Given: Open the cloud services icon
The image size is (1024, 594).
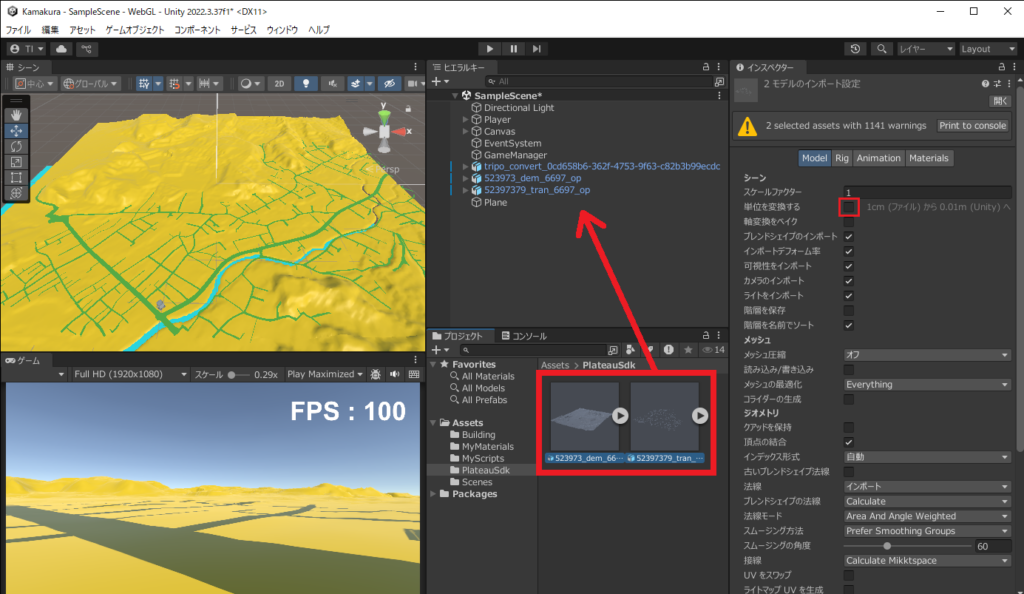Looking at the screenshot, I should [61, 49].
